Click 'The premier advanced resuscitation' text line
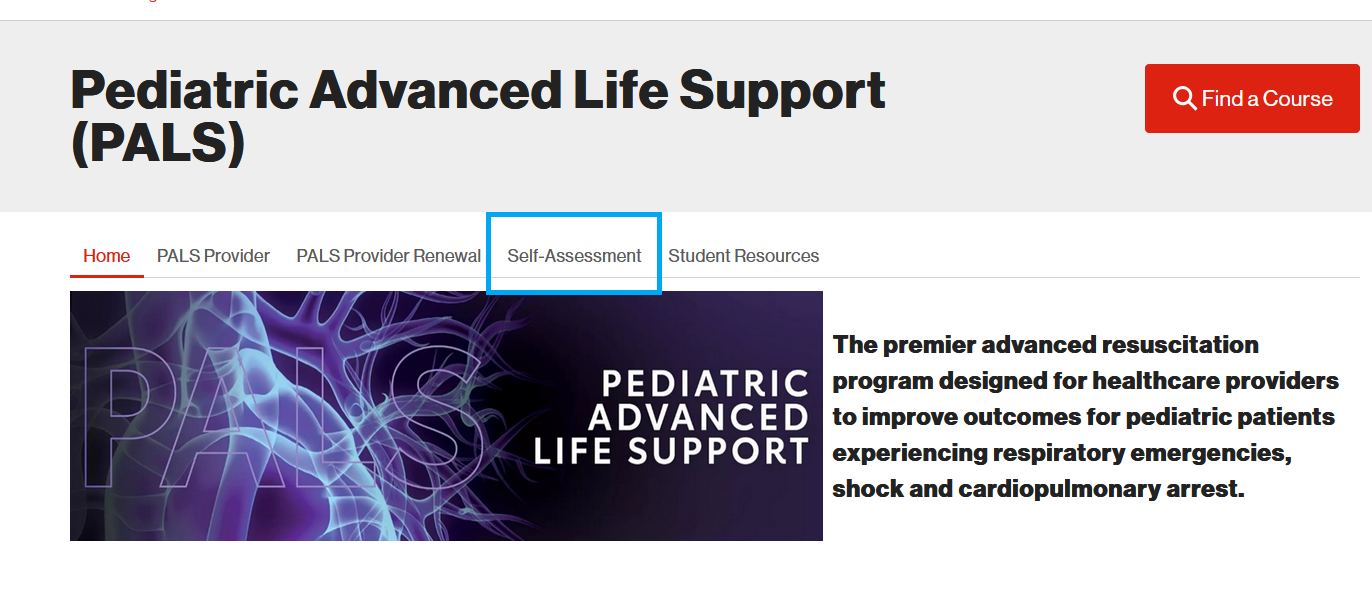The width and height of the screenshot is (1372, 599). click(x=1045, y=345)
